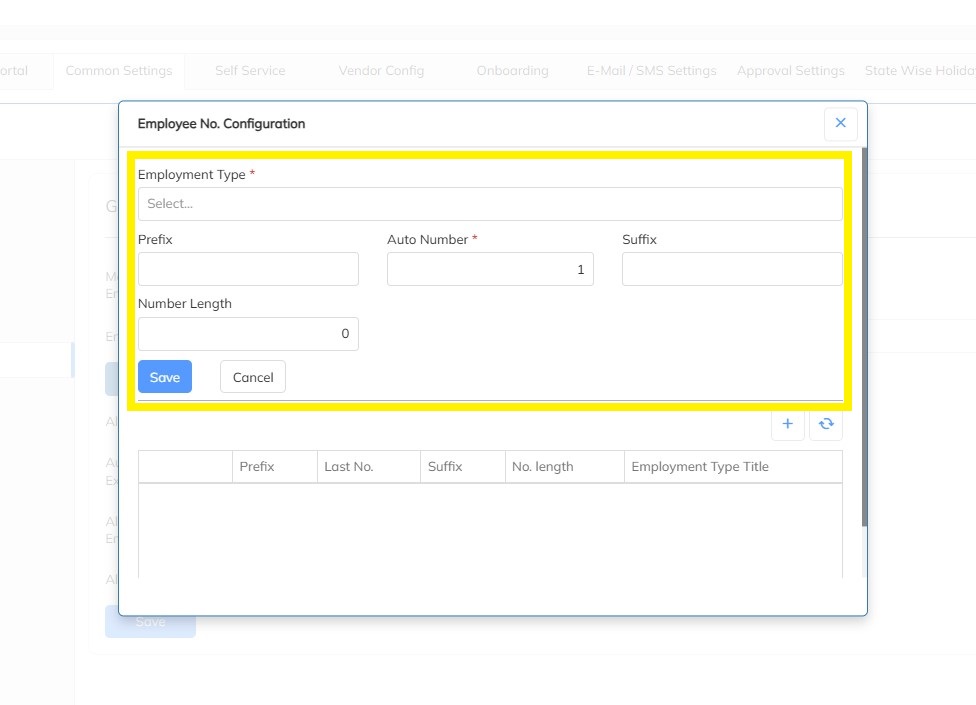The height and width of the screenshot is (705, 976).
Task: Focus the Auto Number field
Action: [x=490, y=269]
